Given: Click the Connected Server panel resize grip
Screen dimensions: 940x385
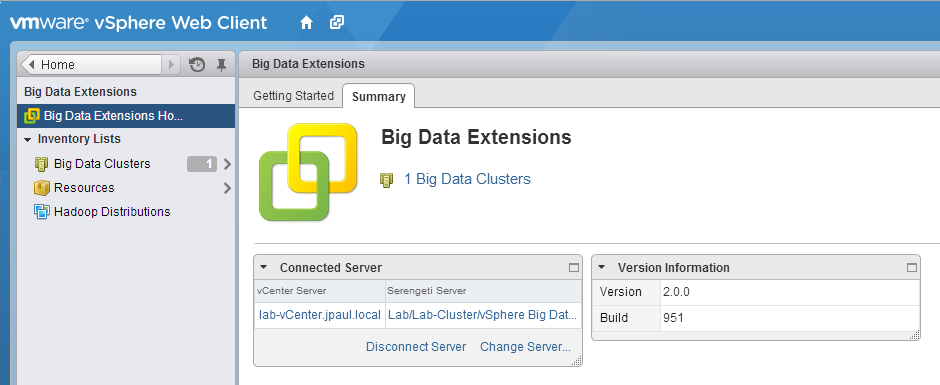Looking at the screenshot, I should point(577,360).
